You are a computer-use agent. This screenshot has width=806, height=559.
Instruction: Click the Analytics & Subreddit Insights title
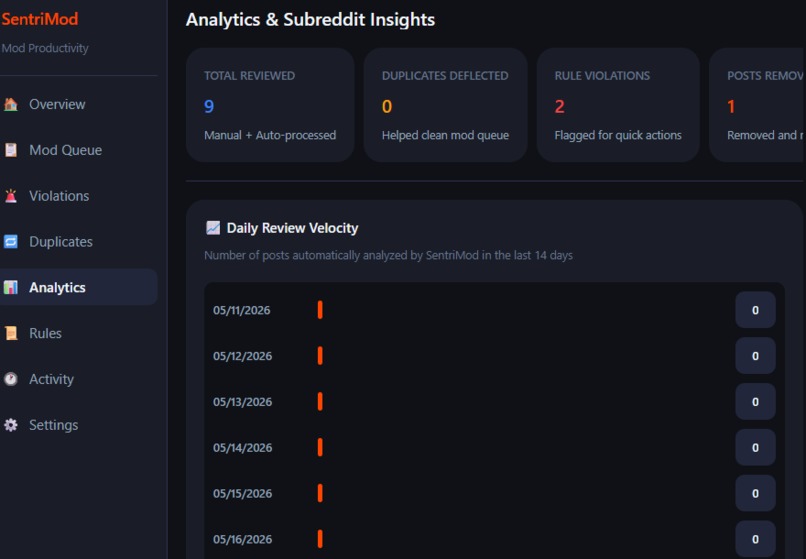click(x=310, y=20)
